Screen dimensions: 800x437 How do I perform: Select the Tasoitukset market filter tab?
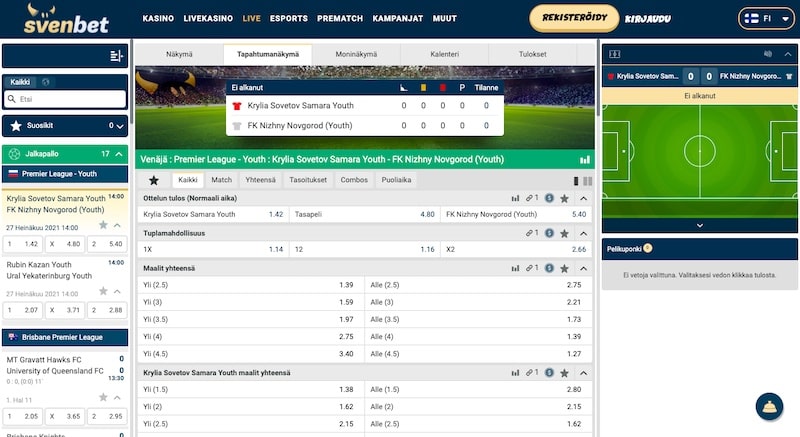[x=308, y=180]
